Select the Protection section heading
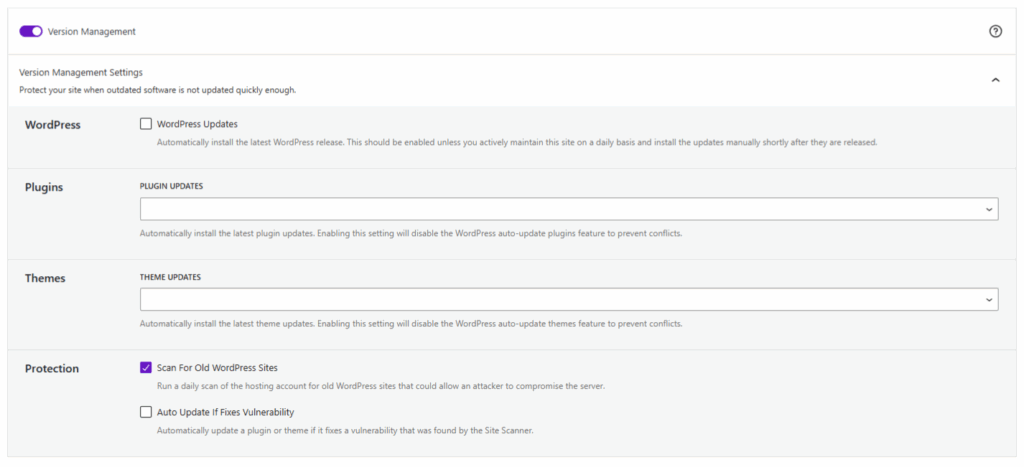 click(x=52, y=368)
